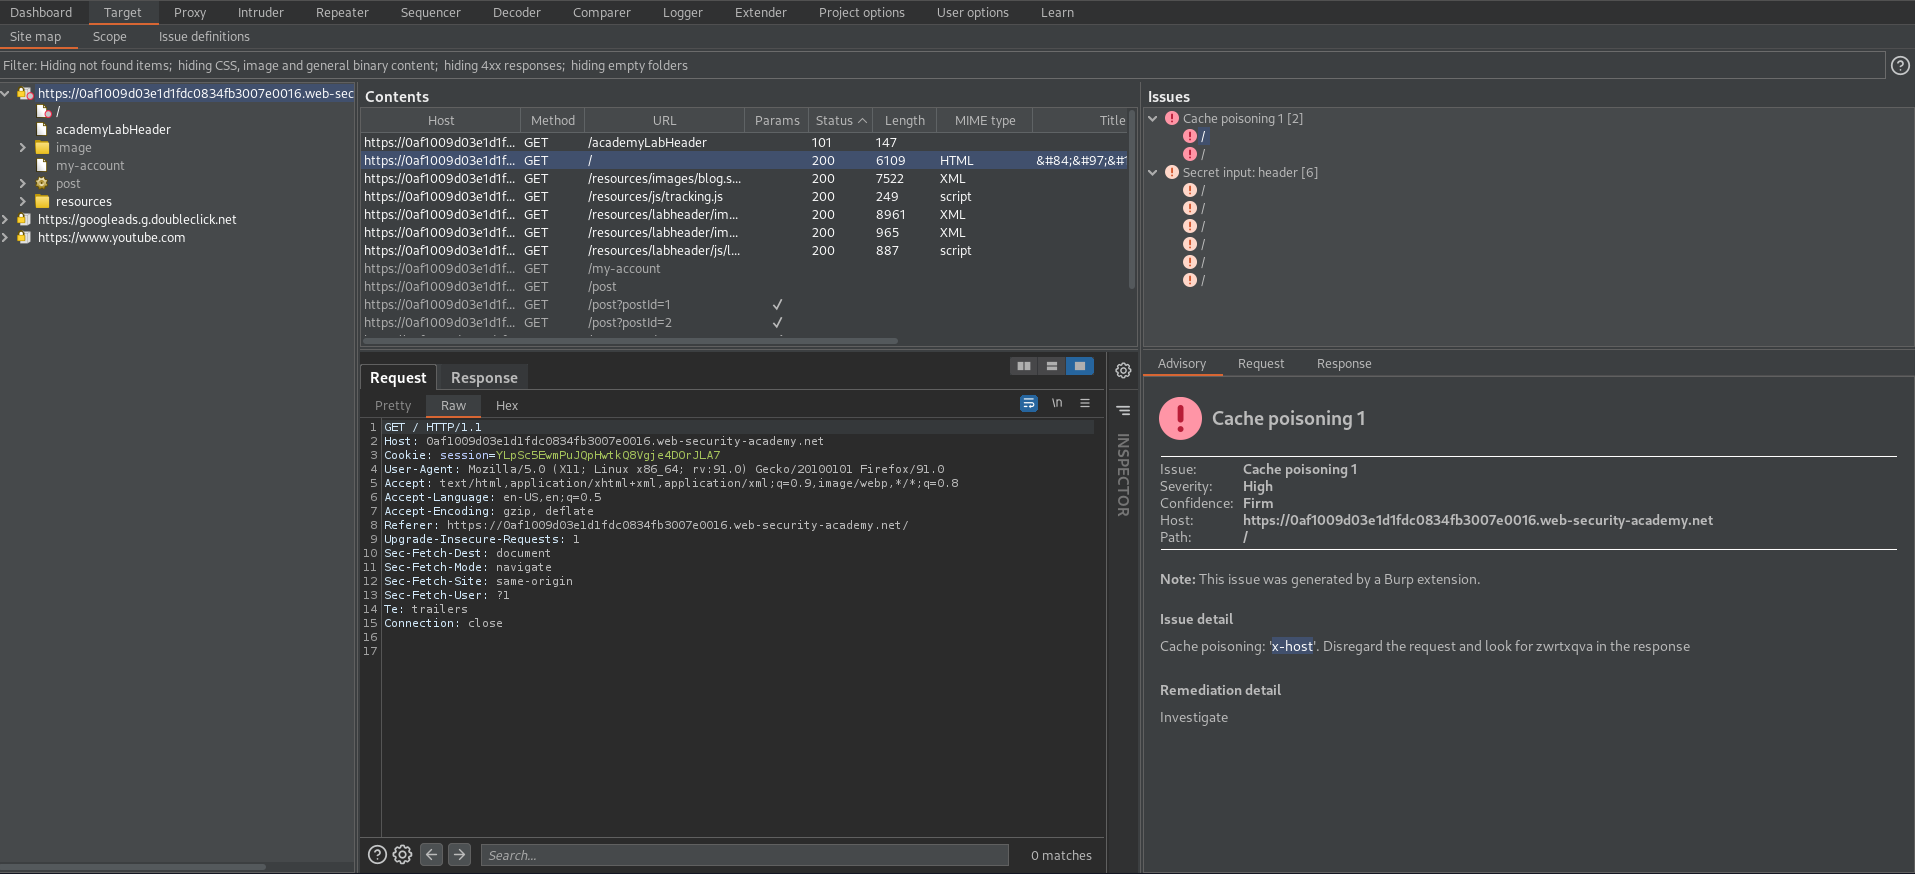The image size is (1915, 874).
Task: Select image folder icon in site map
Action: click(x=42, y=148)
